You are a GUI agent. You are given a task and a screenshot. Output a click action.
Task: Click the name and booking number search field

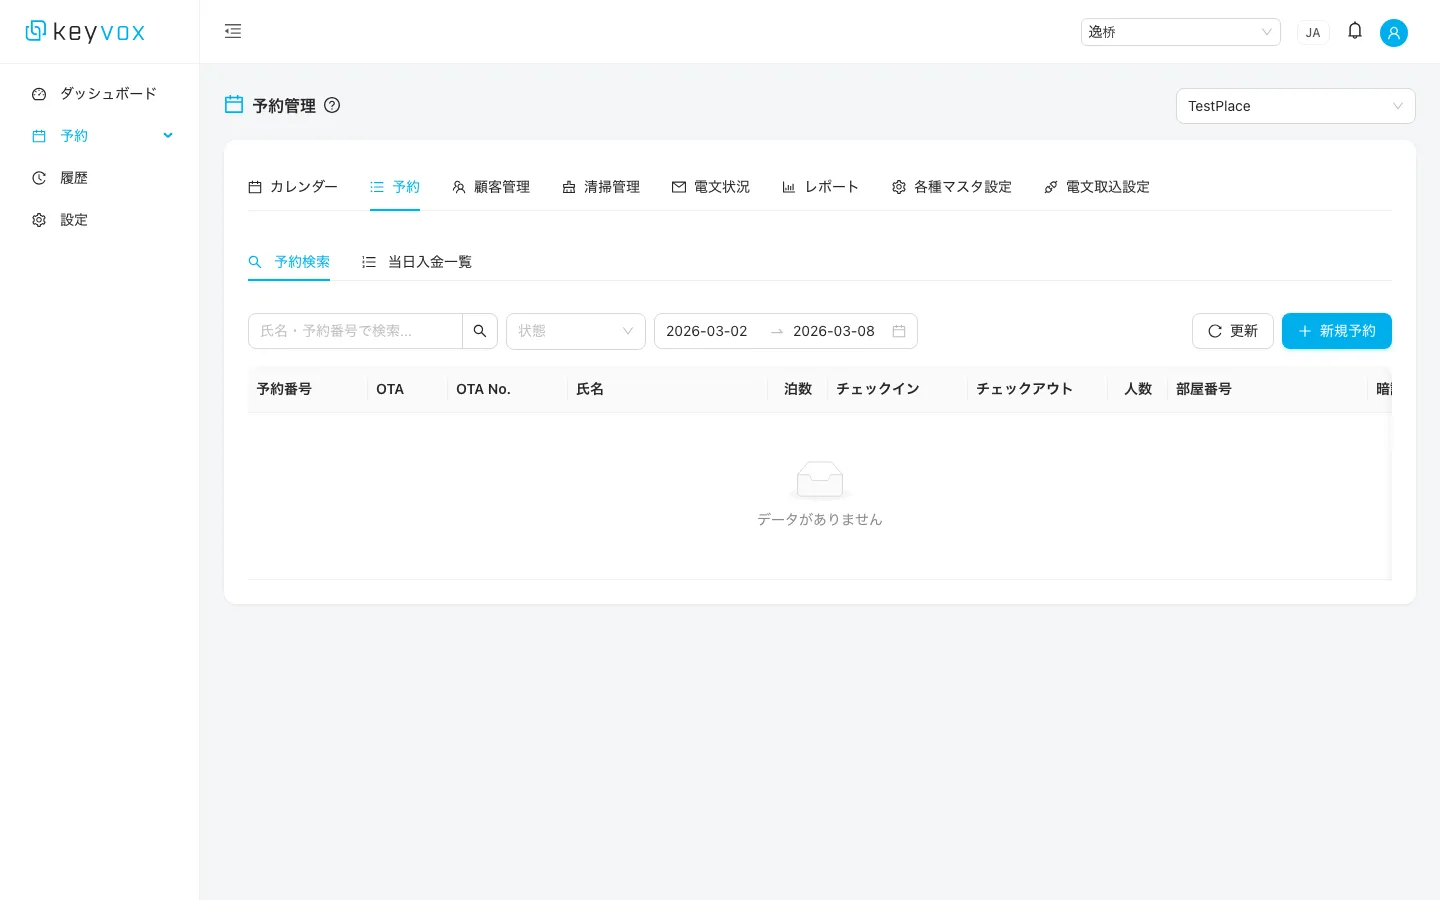click(x=356, y=331)
